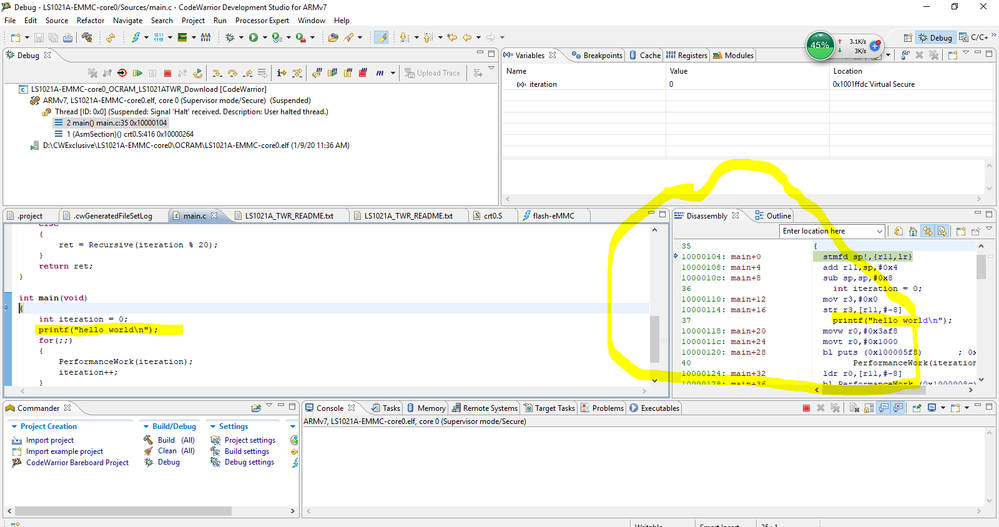Click Link with Editor icon in toolbar

click(x=110, y=38)
